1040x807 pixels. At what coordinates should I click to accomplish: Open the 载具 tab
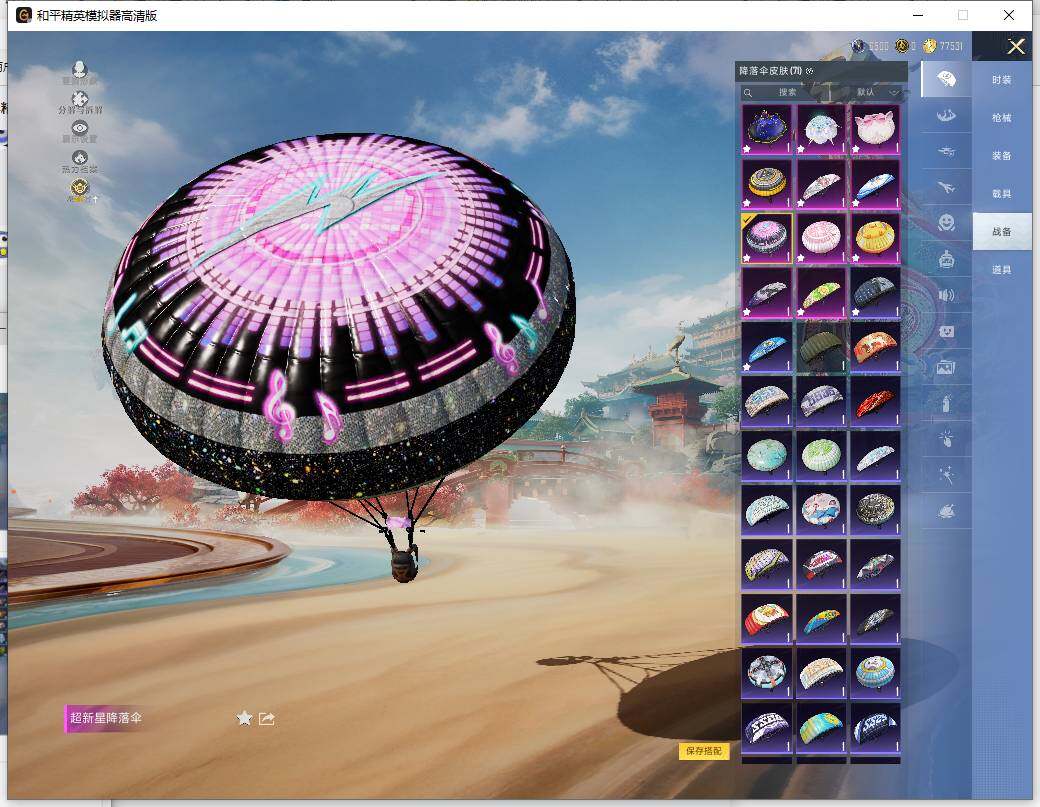[x=1001, y=193]
